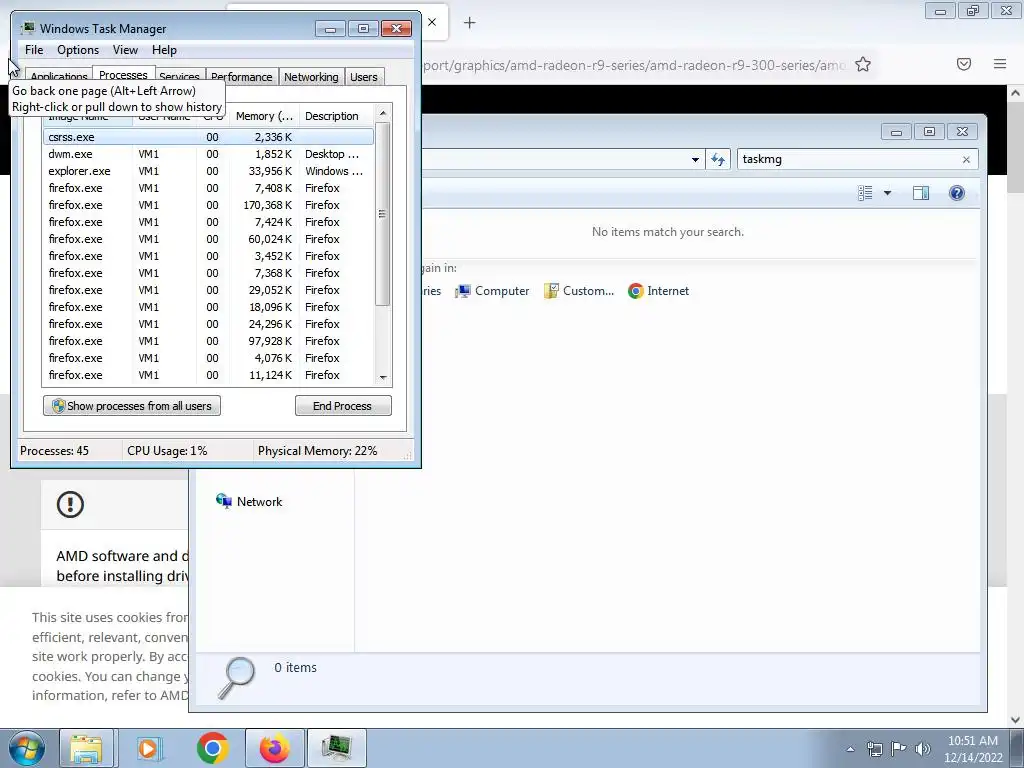The height and width of the screenshot is (768, 1024).
Task: Click the taskbar clock showing 10:51 AM
Action: point(973,748)
